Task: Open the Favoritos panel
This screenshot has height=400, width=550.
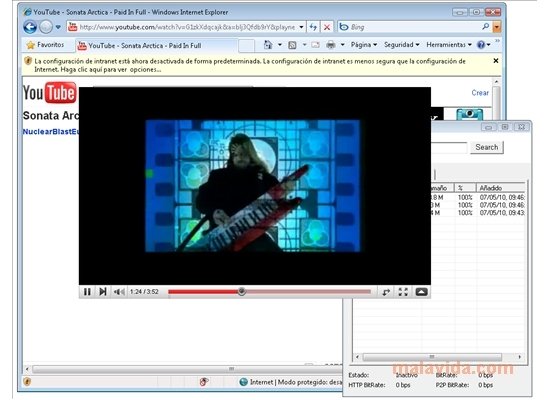Action: click(x=45, y=45)
